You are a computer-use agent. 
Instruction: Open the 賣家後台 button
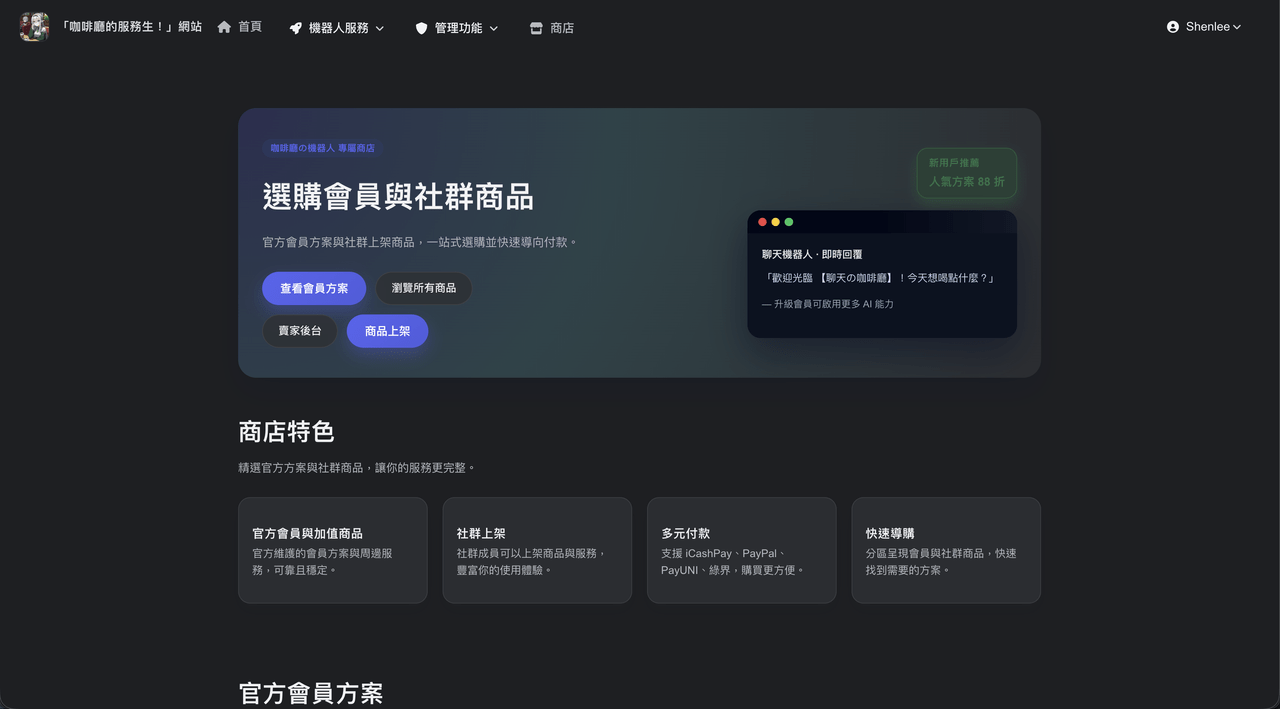click(300, 331)
